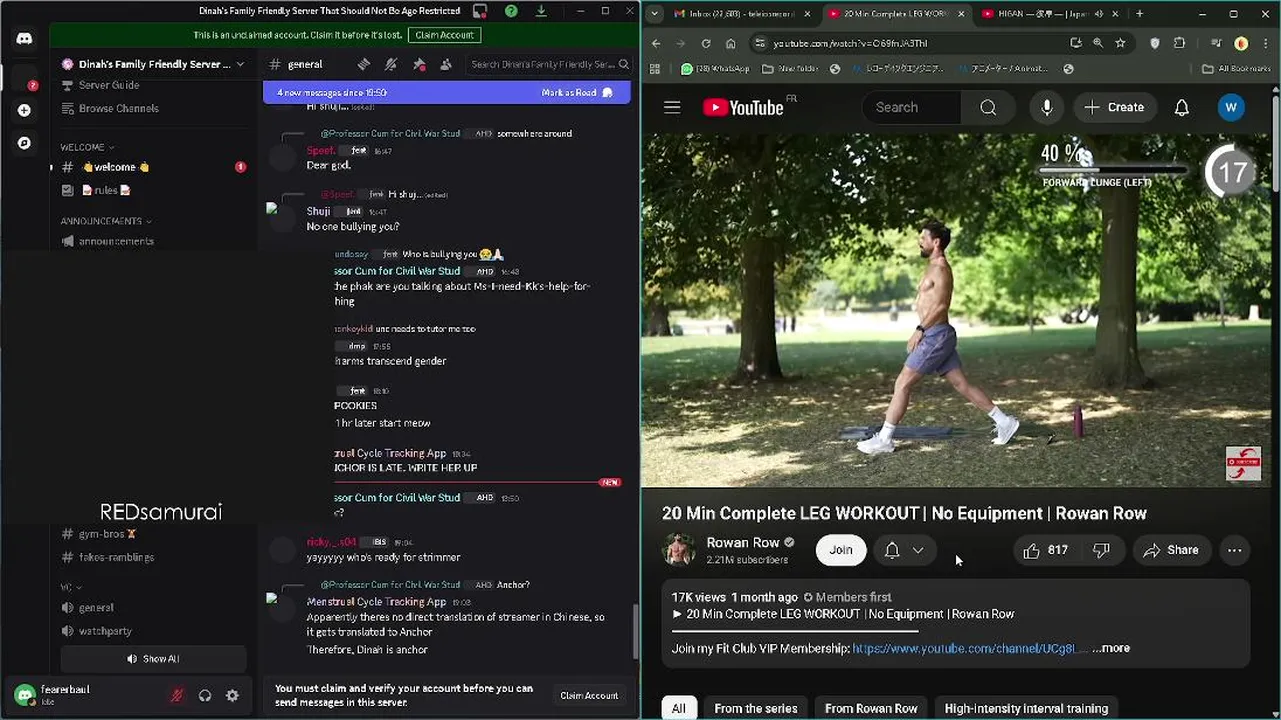Open YouTube notifications bell
The height and width of the screenshot is (720, 1281).
pos(1182,107)
